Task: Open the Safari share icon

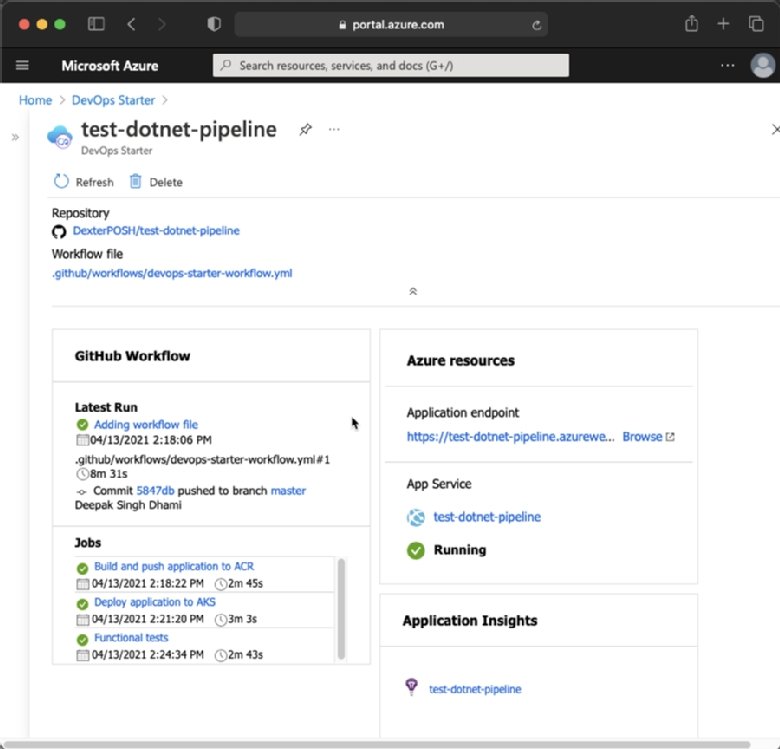Action: coord(691,23)
